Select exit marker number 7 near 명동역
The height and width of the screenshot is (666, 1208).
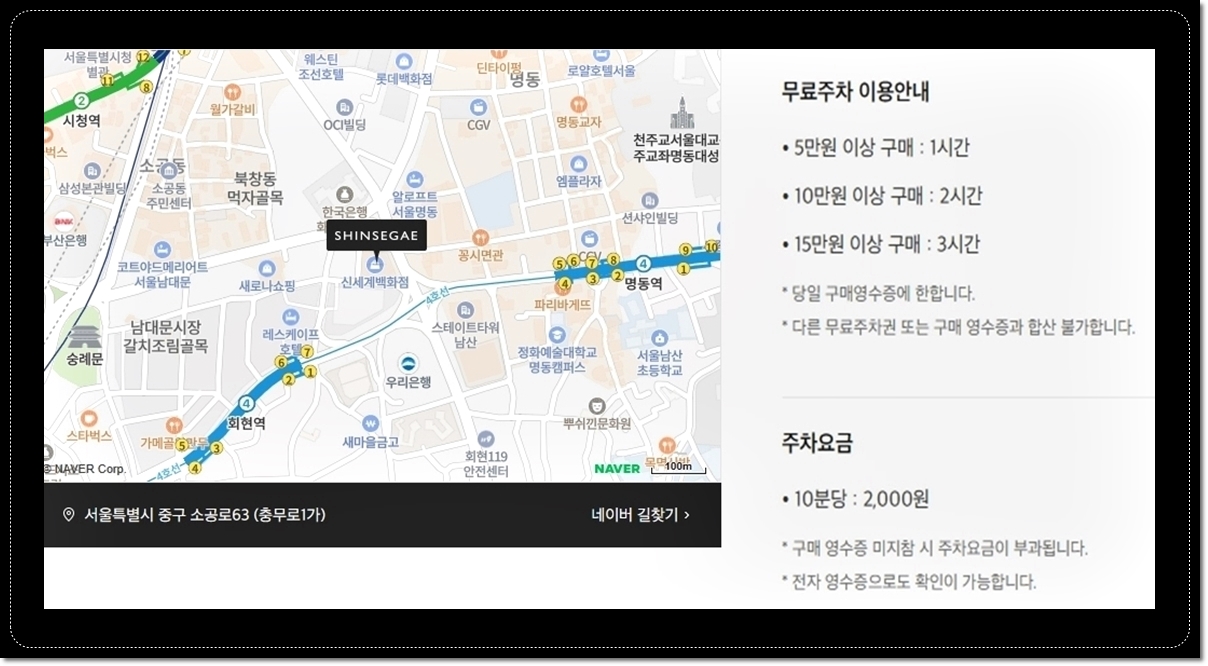coord(592,261)
